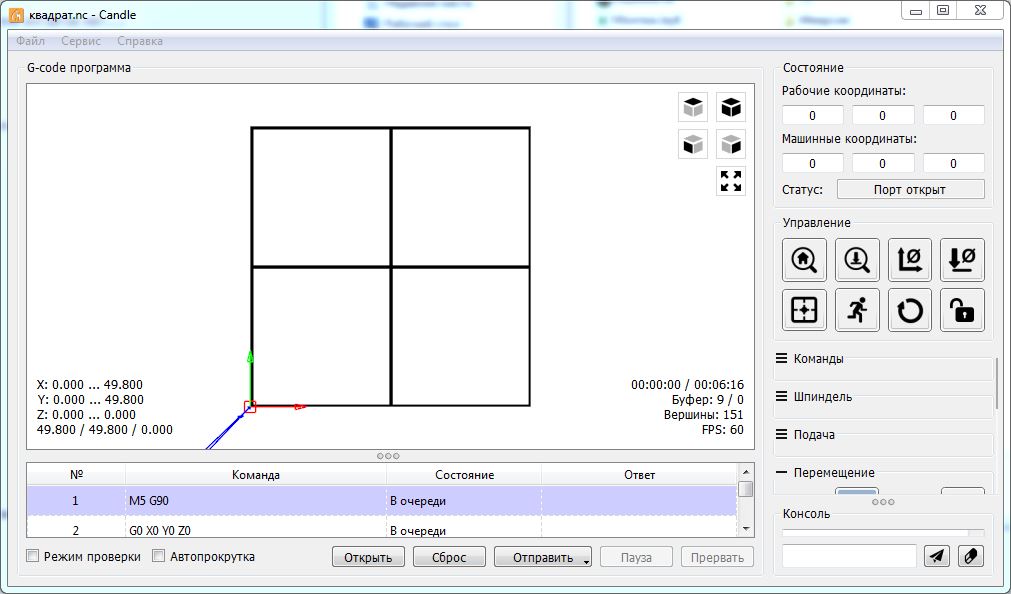Open the Справка menu
The height and width of the screenshot is (594, 1011).
[140, 41]
